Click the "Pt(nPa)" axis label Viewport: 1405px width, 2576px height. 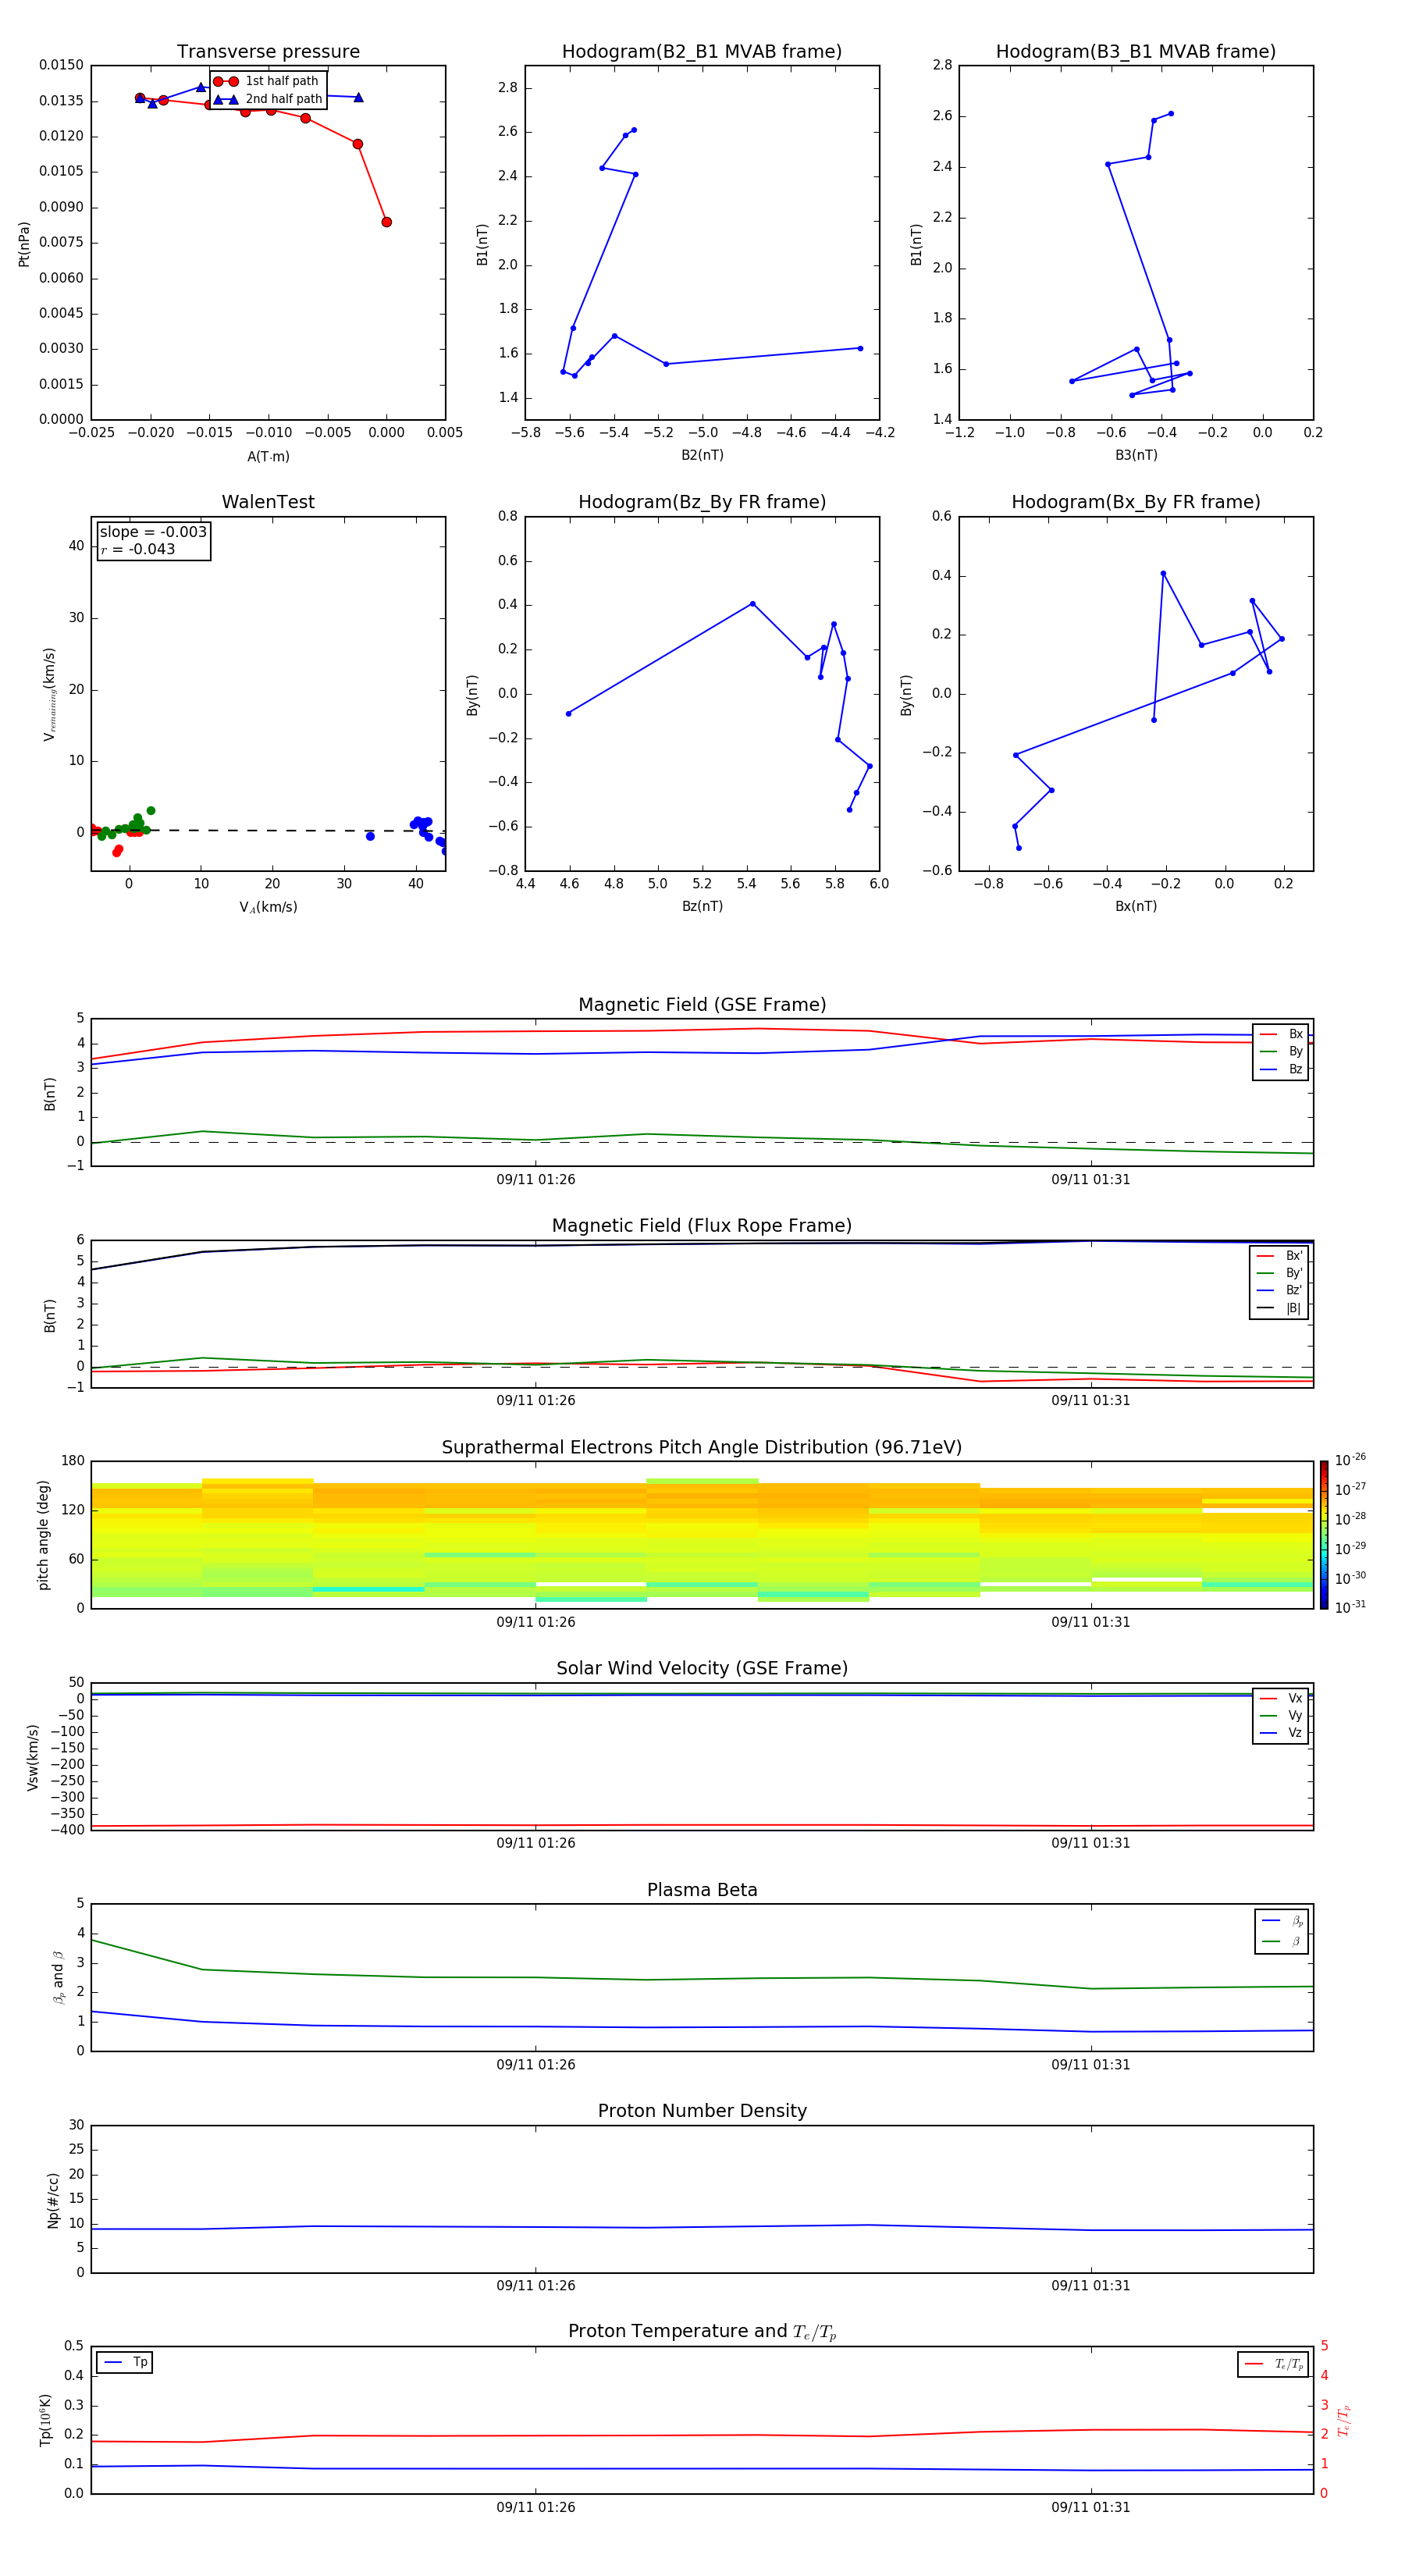pos(24,243)
